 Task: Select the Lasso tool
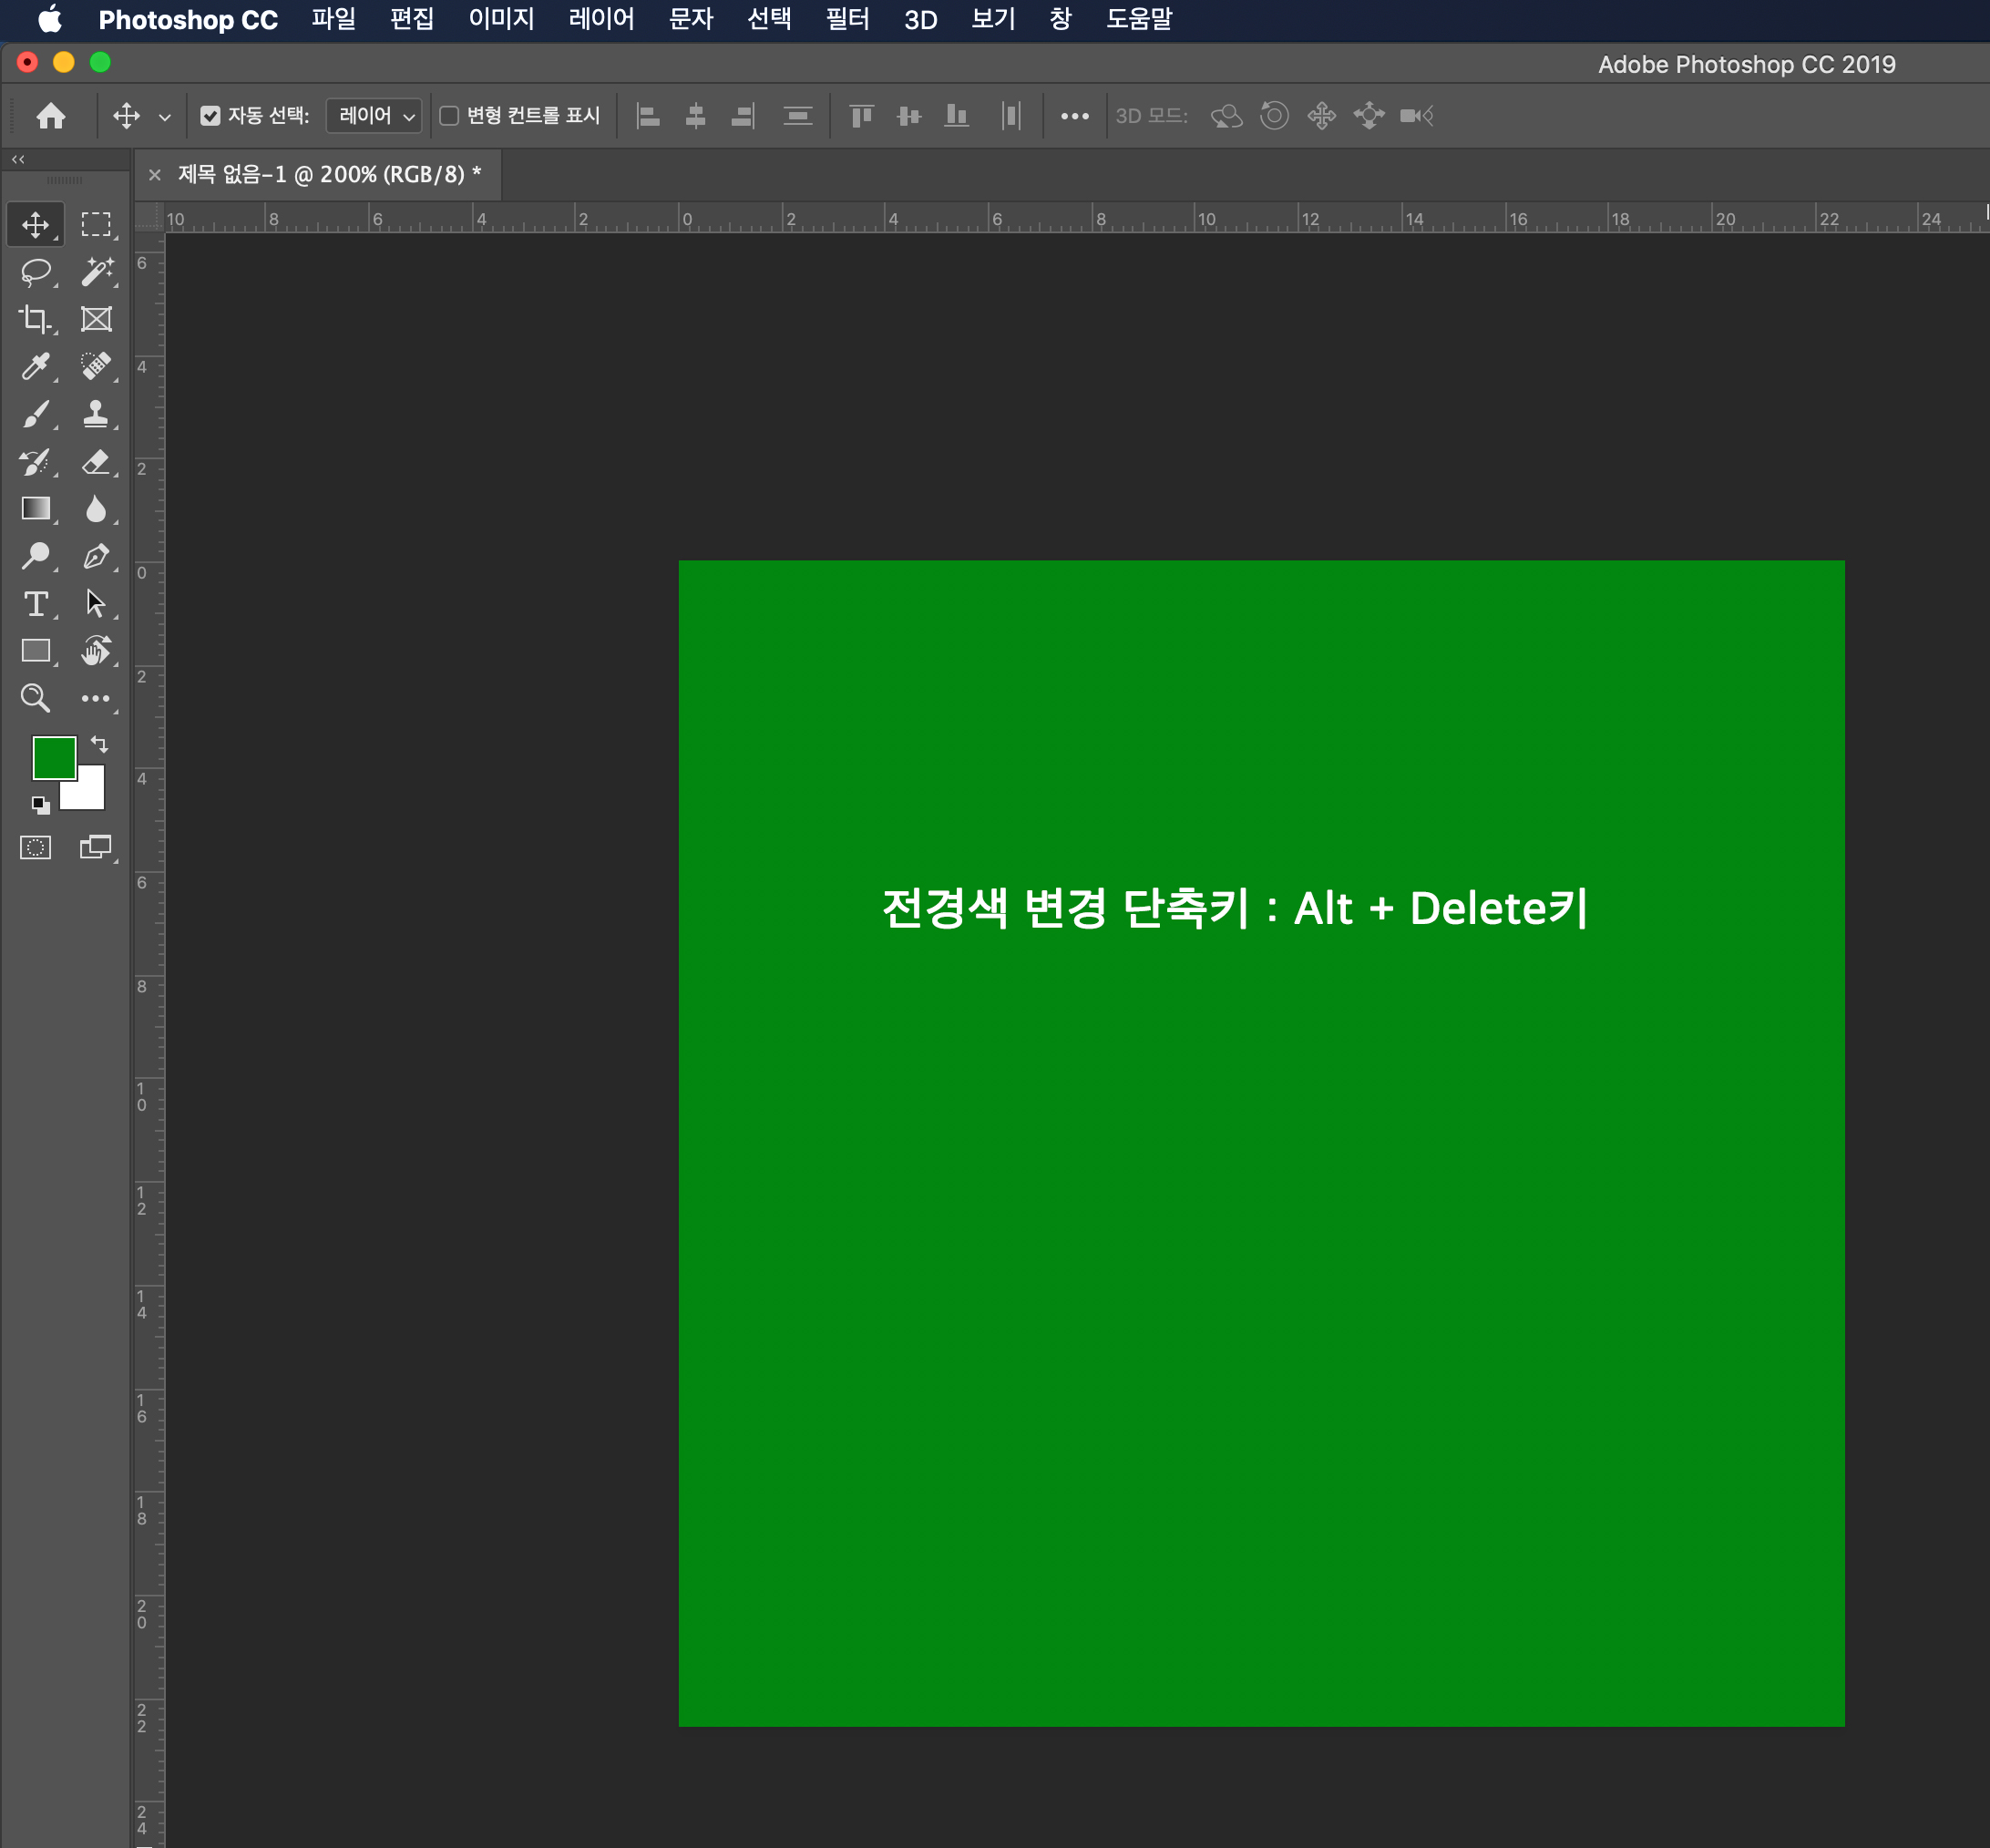[x=36, y=271]
